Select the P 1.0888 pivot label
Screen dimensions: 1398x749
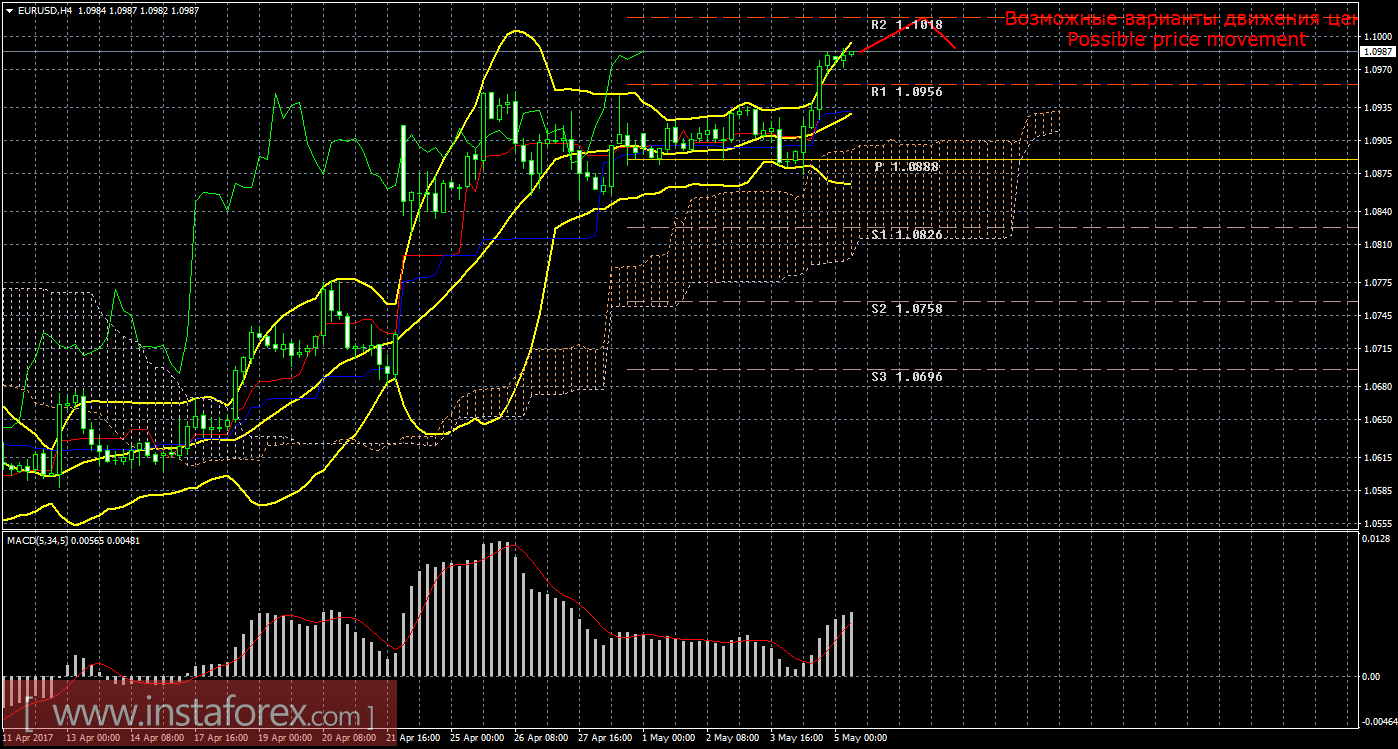[906, 167]
